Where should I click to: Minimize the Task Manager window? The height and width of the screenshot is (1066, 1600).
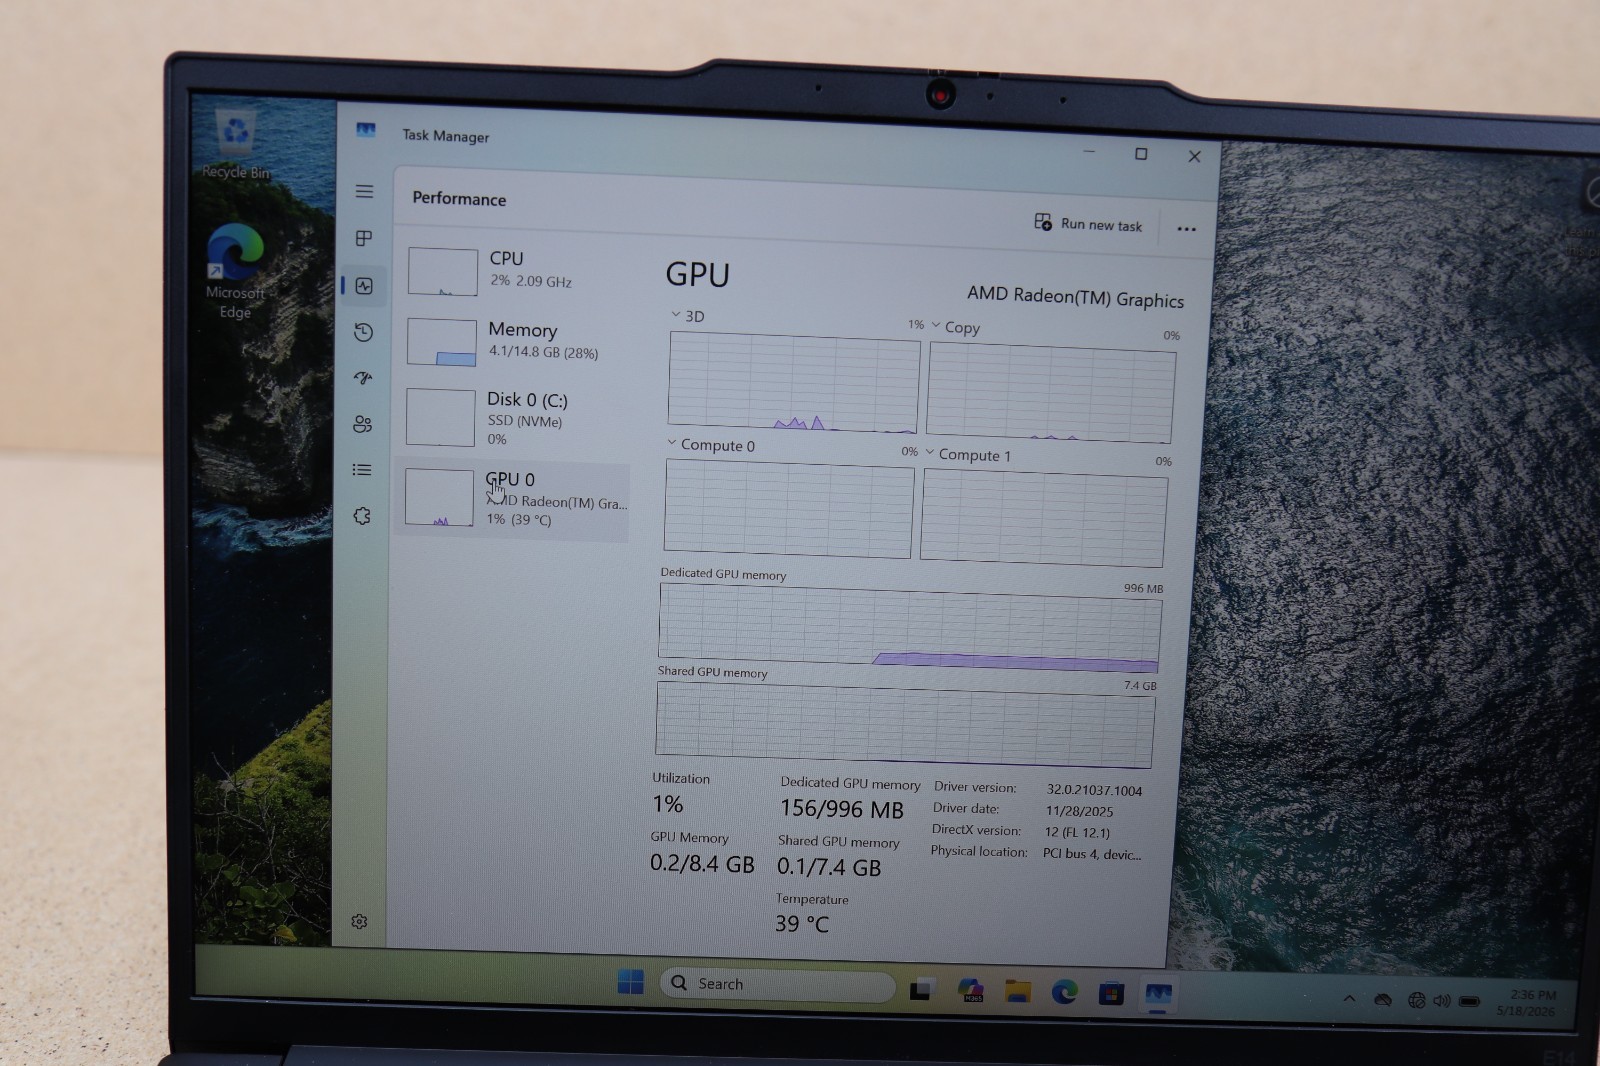(1089, 151)
